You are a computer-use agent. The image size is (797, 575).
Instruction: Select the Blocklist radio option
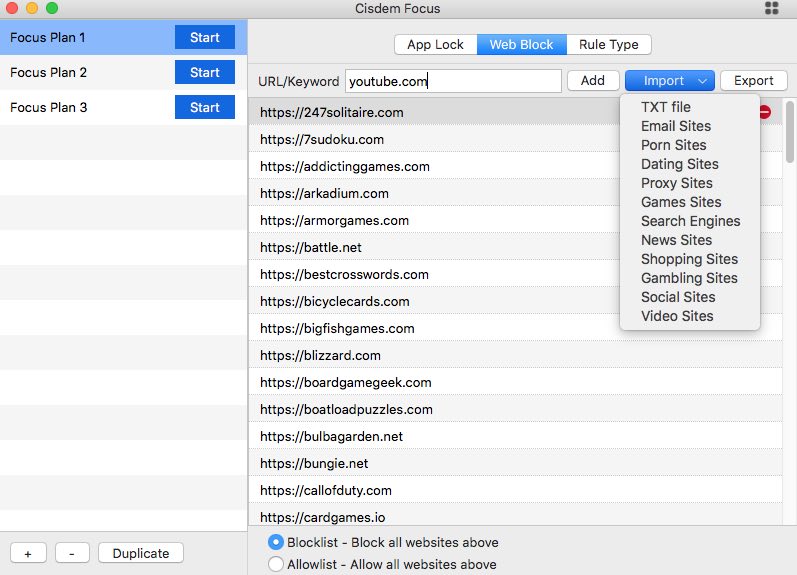pyautogui.click(x=276, y=542)
